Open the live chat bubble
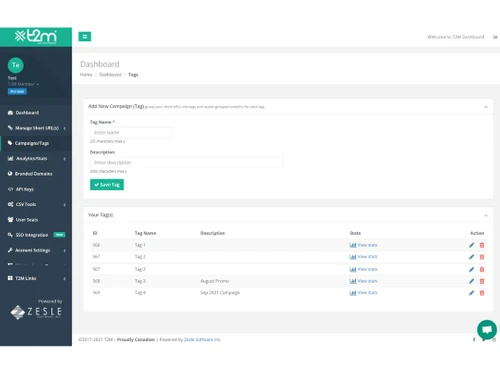Viewport: 500px width, 375px height. 487,330
